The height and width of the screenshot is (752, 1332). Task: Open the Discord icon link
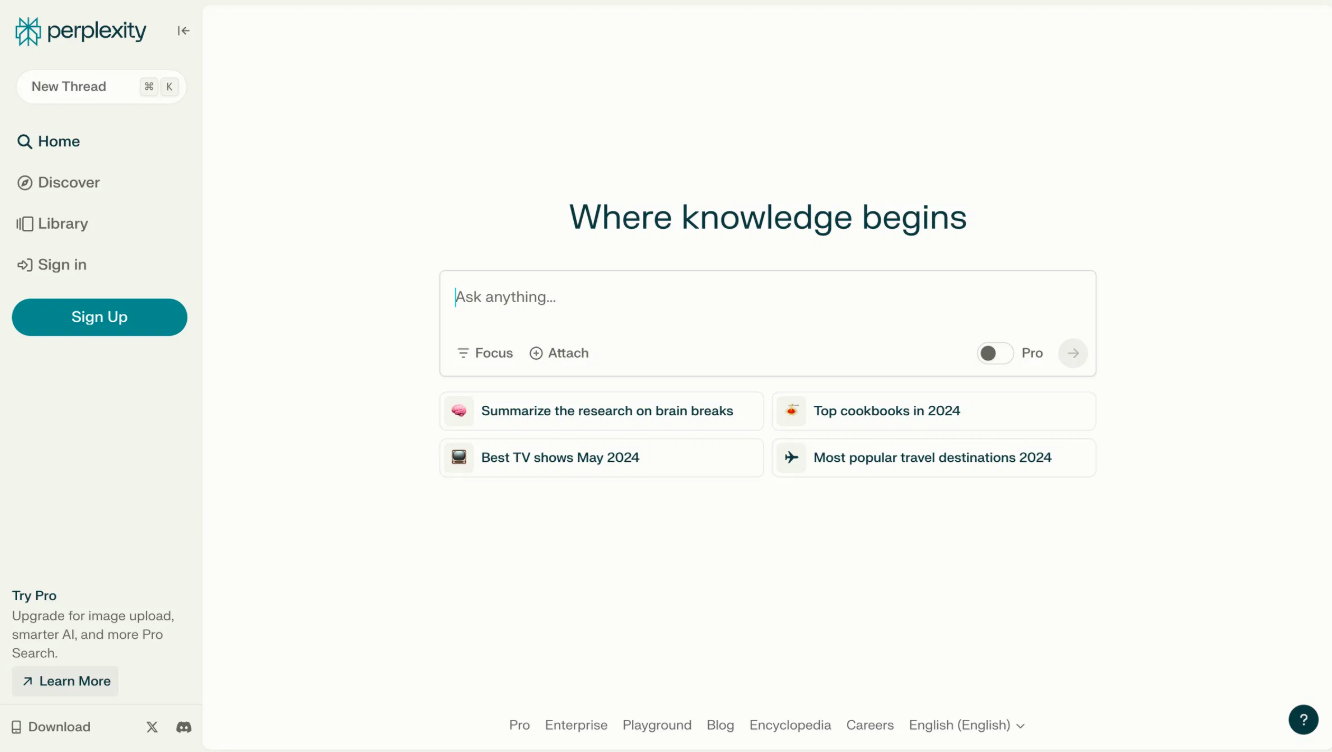point(184,727)
